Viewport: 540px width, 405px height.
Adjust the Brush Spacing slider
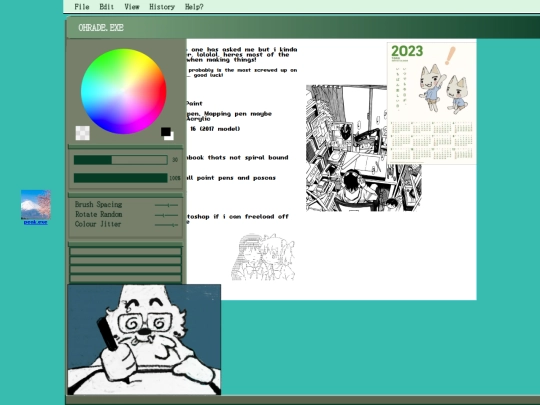pos(166,205)
